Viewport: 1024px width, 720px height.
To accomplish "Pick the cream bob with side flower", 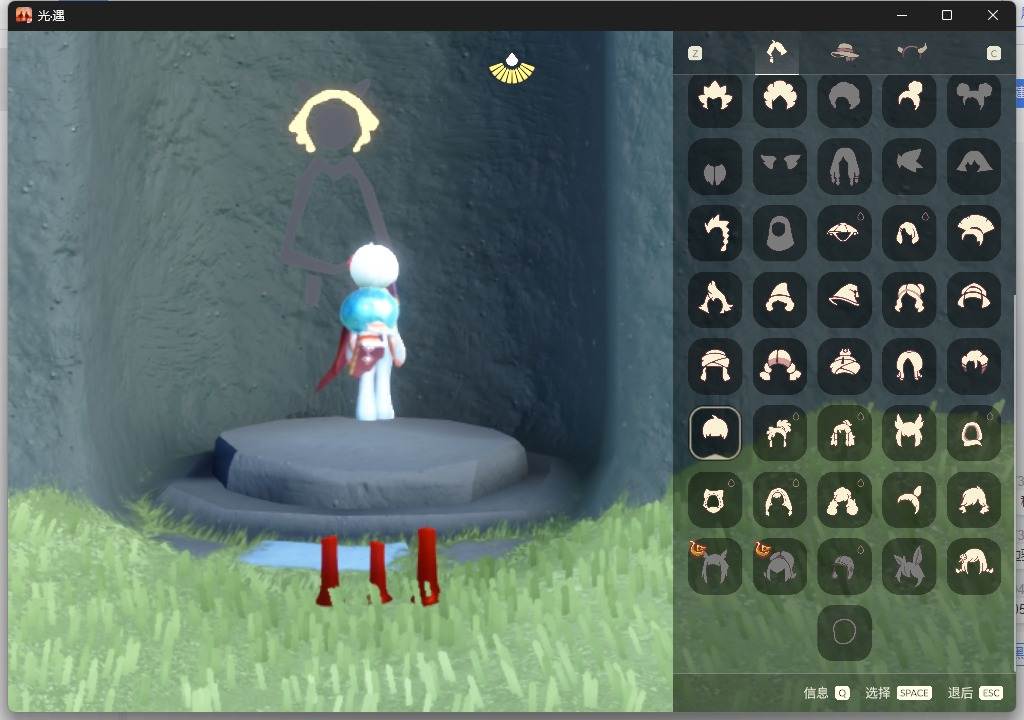I will tap(974, 566).
